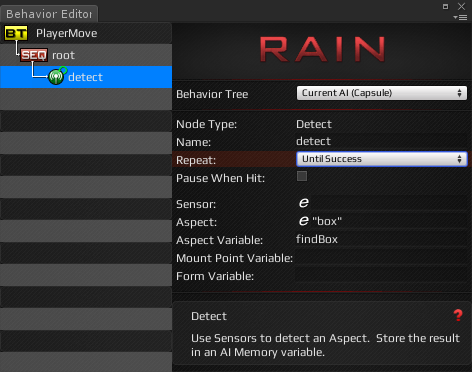Click the Aspect expression e icon
This screenshot has height=372, width=472.
[303, 220]
